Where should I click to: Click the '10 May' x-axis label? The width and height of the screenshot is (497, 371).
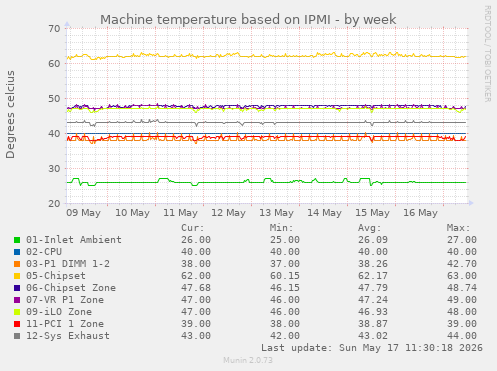132,213
